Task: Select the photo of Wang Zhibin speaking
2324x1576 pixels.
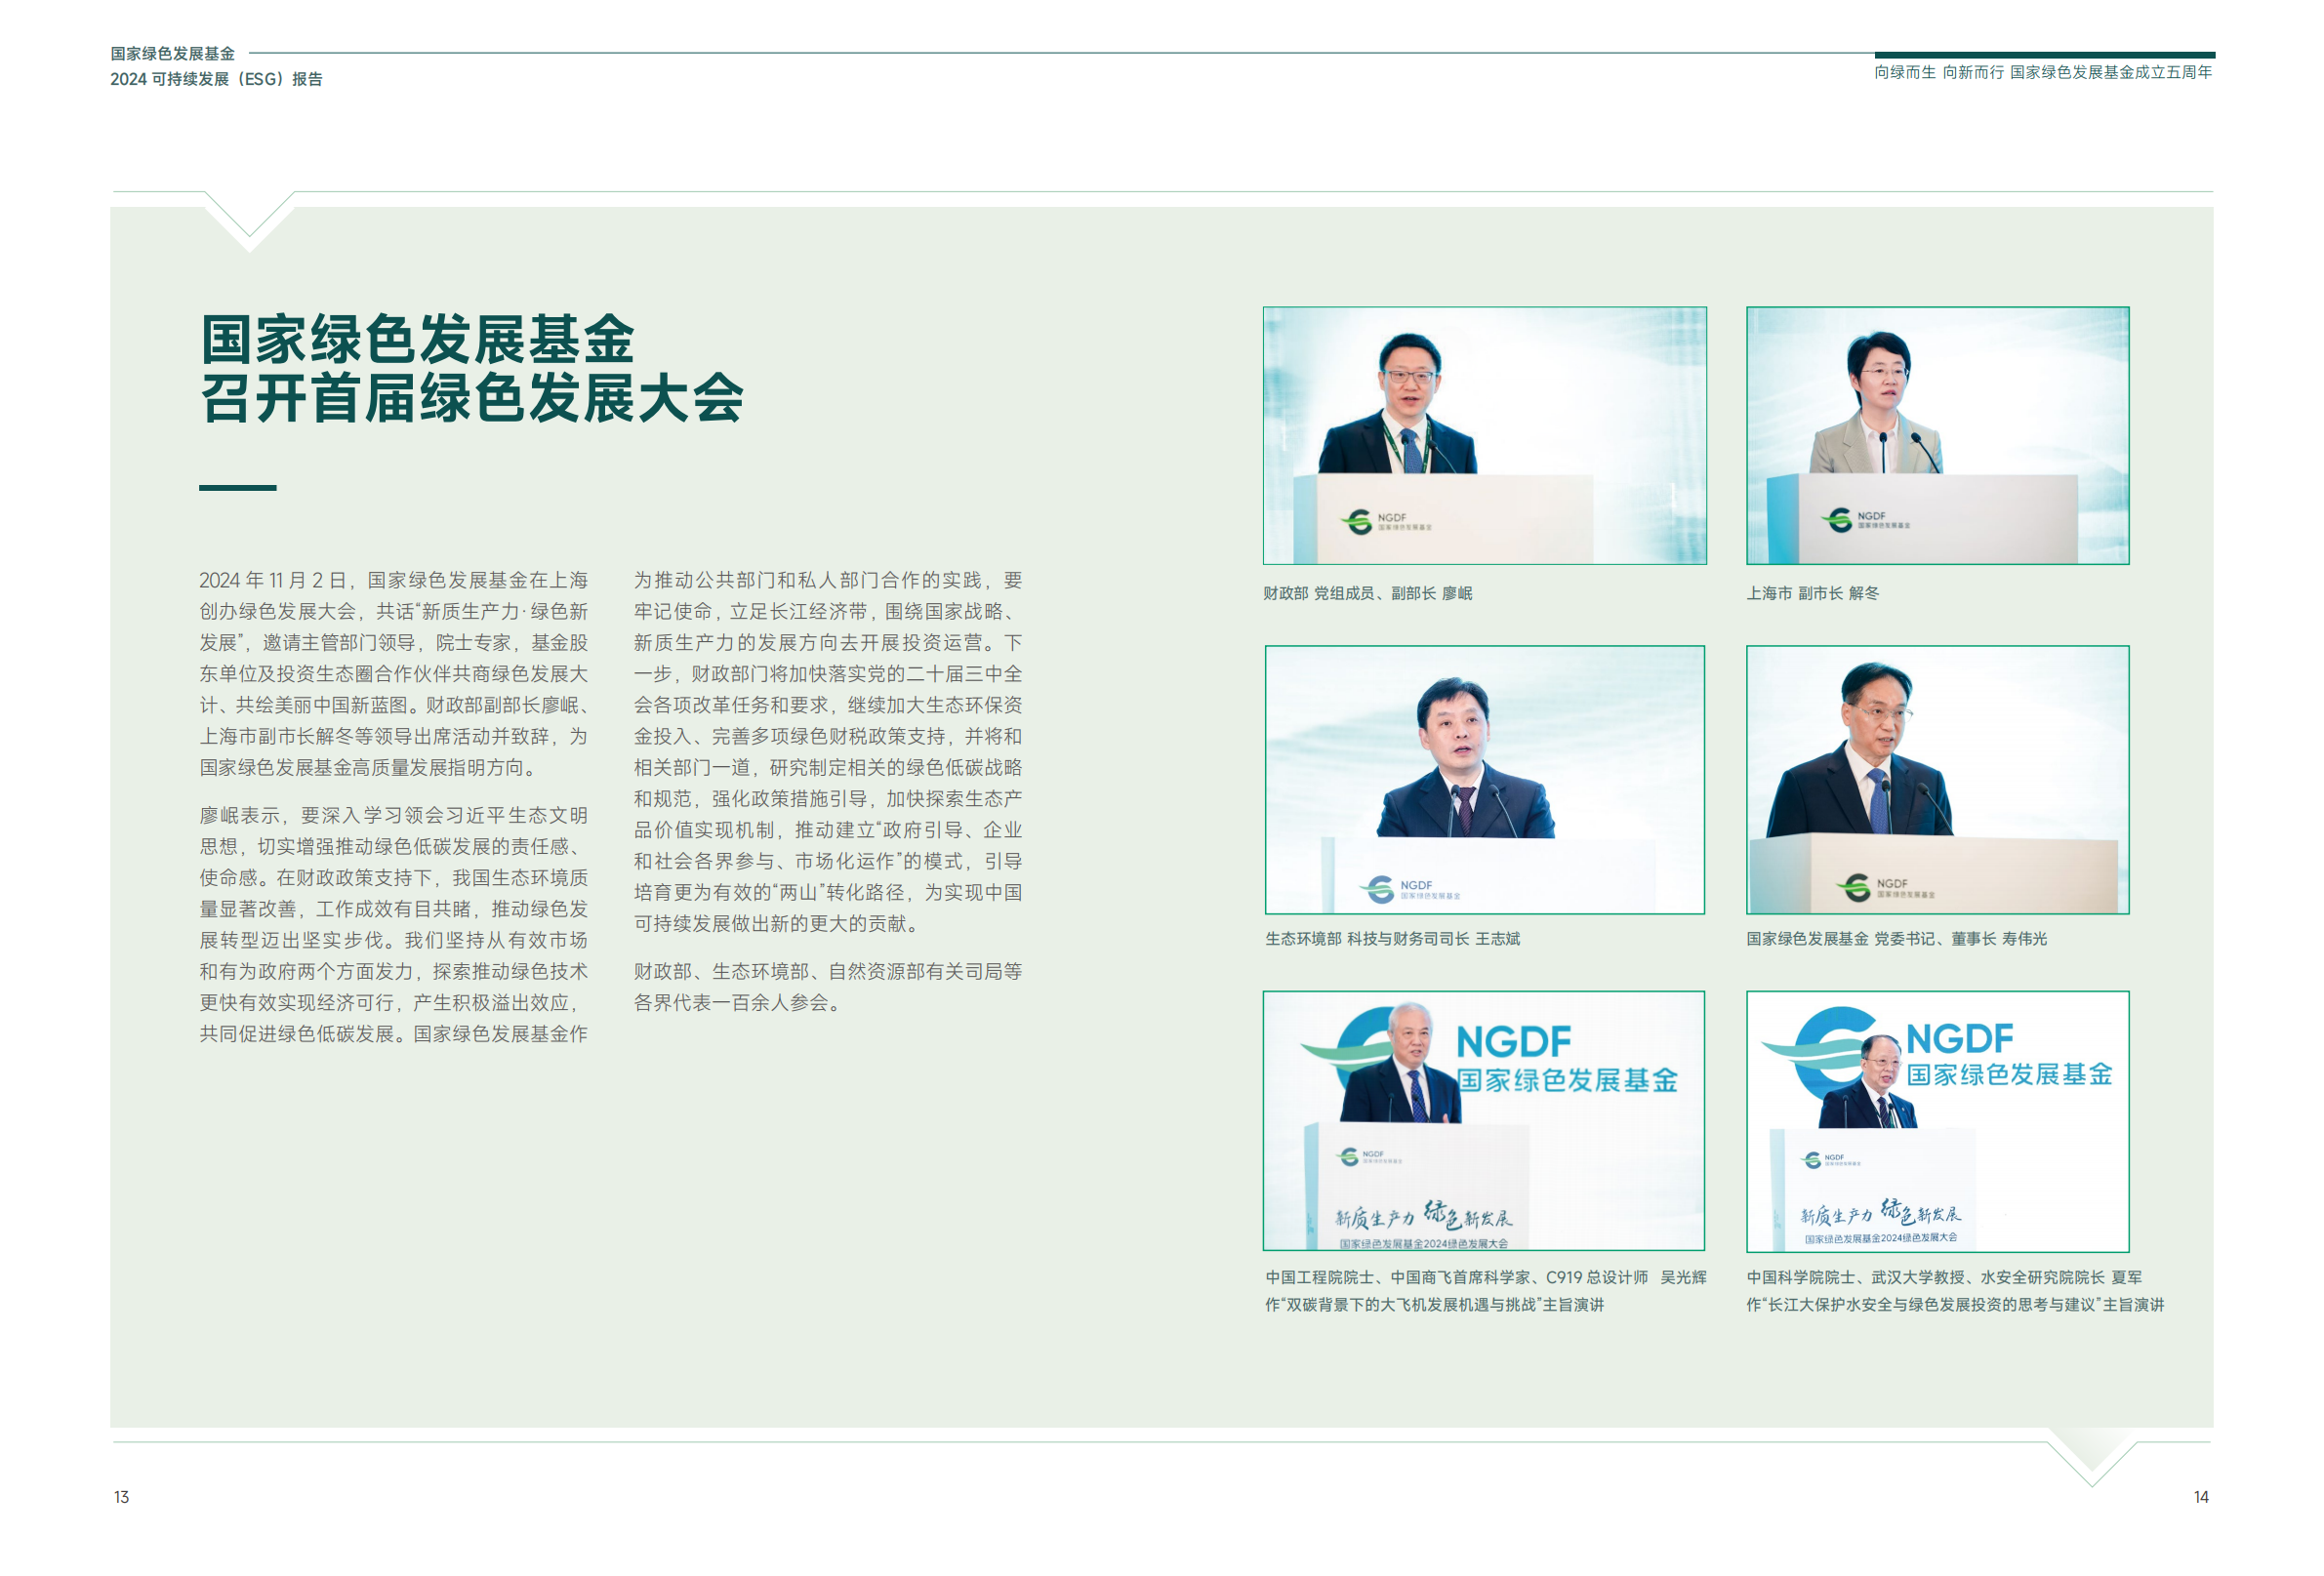Action: [1484, 779]
